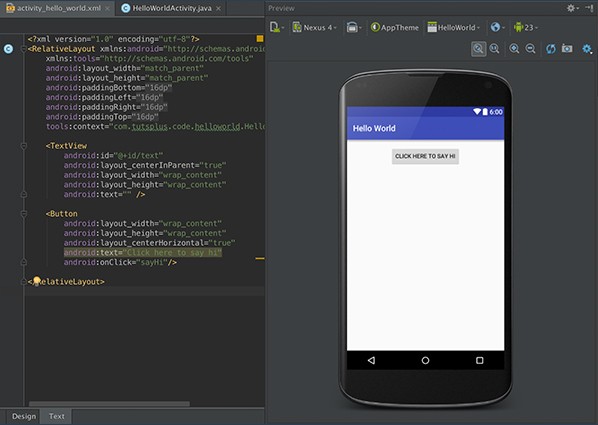This screenshot has width=598, height=425.
Task: Hide the Preview tool window
Action: pos(589,8)
